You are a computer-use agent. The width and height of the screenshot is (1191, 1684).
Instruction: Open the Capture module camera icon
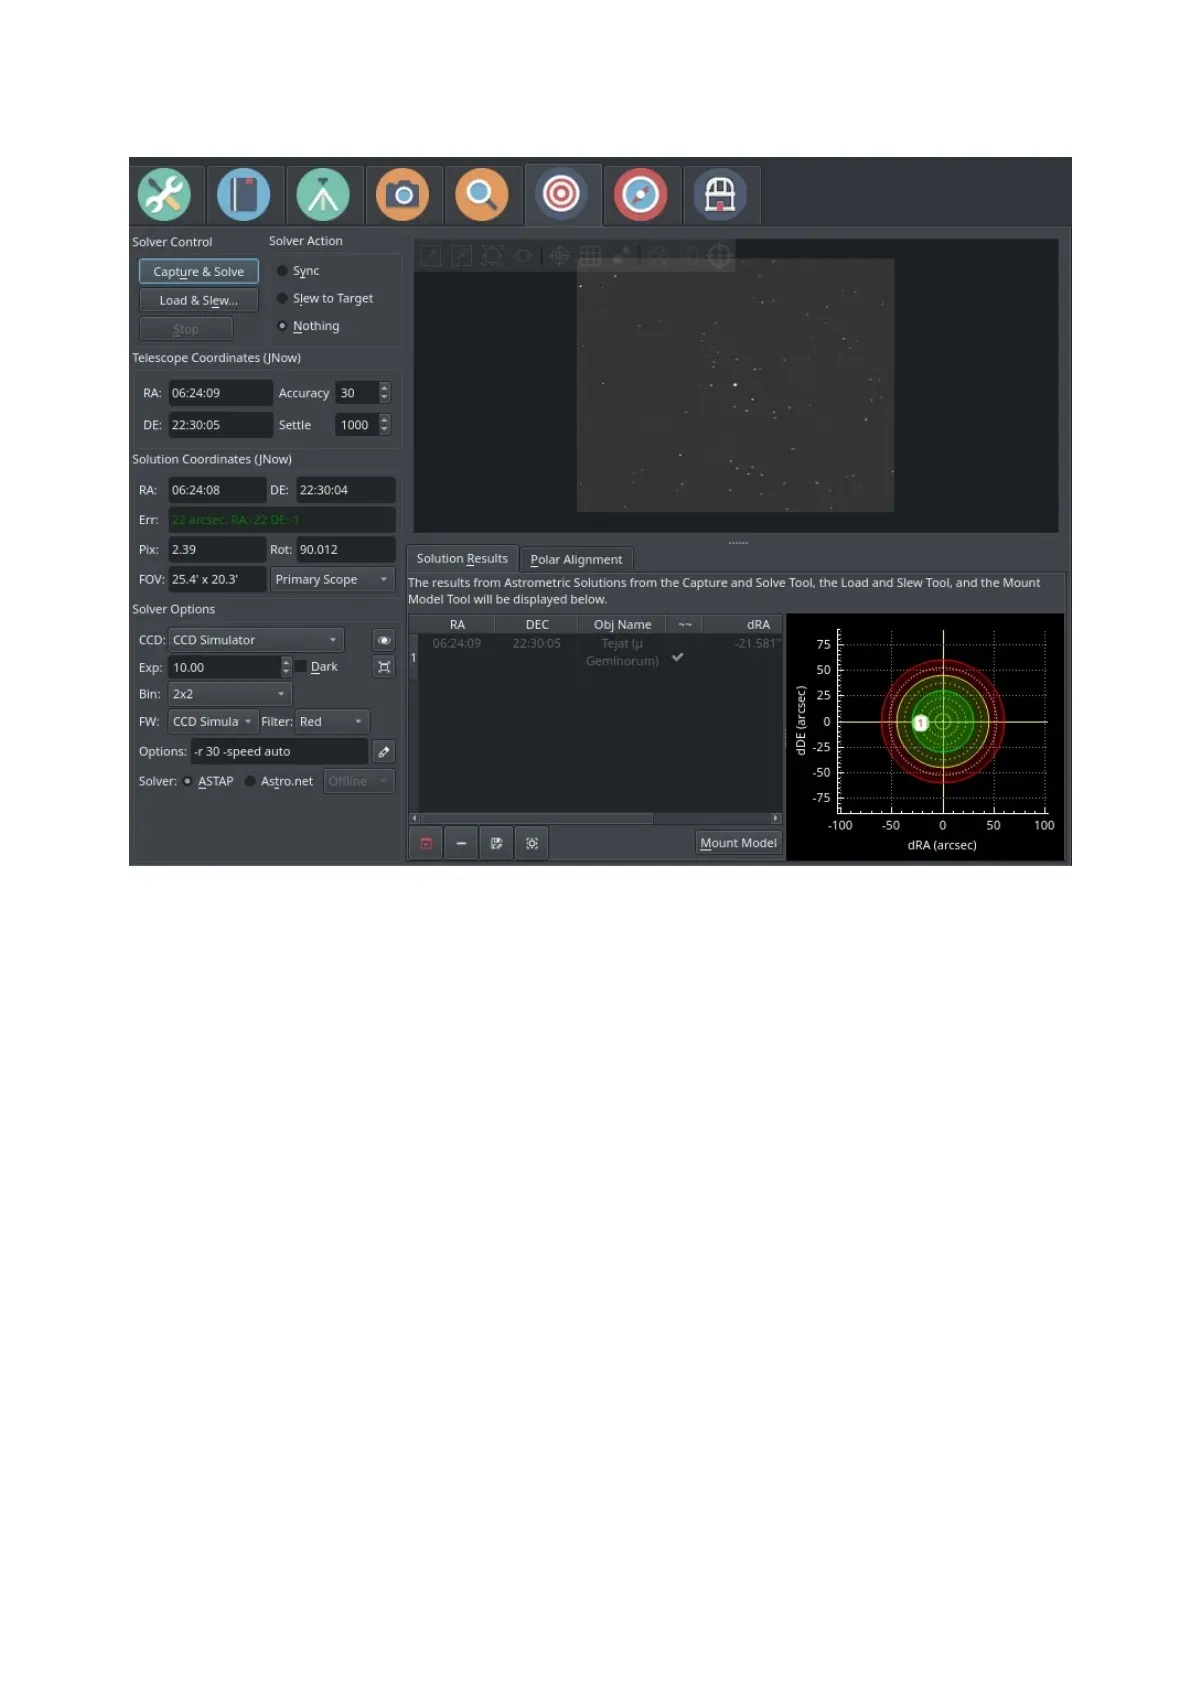pos(403,195)
